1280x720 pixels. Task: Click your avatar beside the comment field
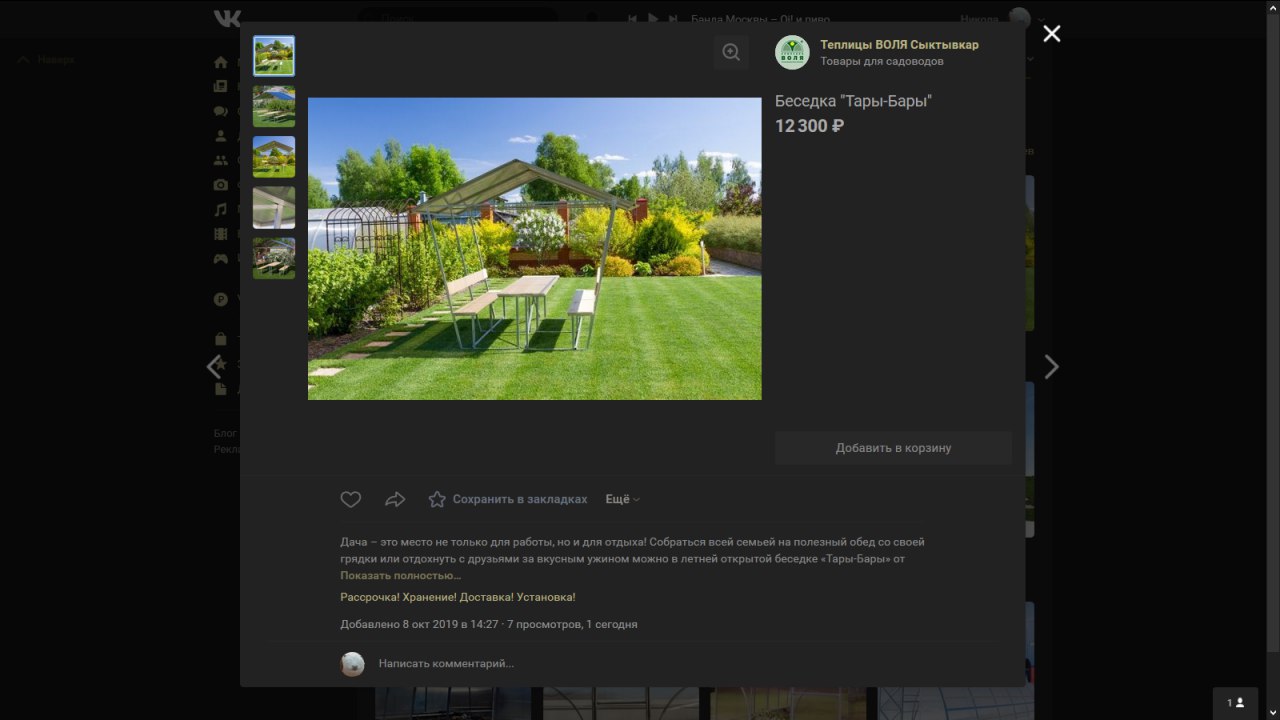352,664
